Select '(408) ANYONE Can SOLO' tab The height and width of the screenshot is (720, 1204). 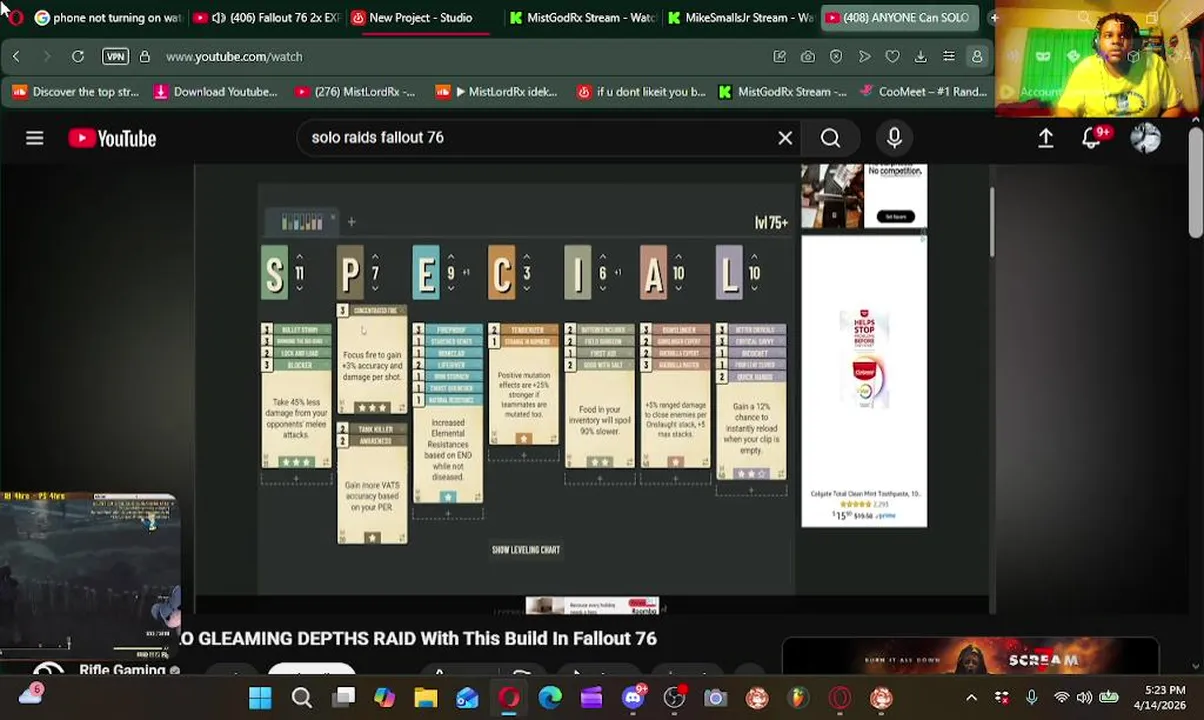tap(898, 18)
